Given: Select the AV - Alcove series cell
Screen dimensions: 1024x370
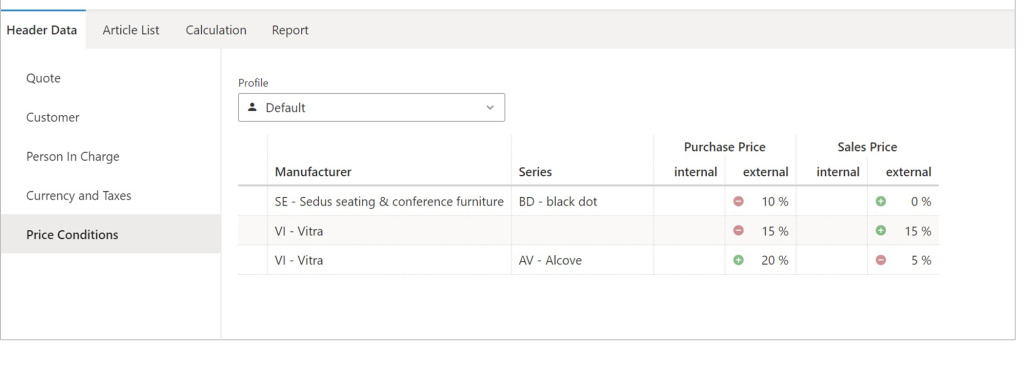Looking at the screenshot, I should [x=583, y=260].
